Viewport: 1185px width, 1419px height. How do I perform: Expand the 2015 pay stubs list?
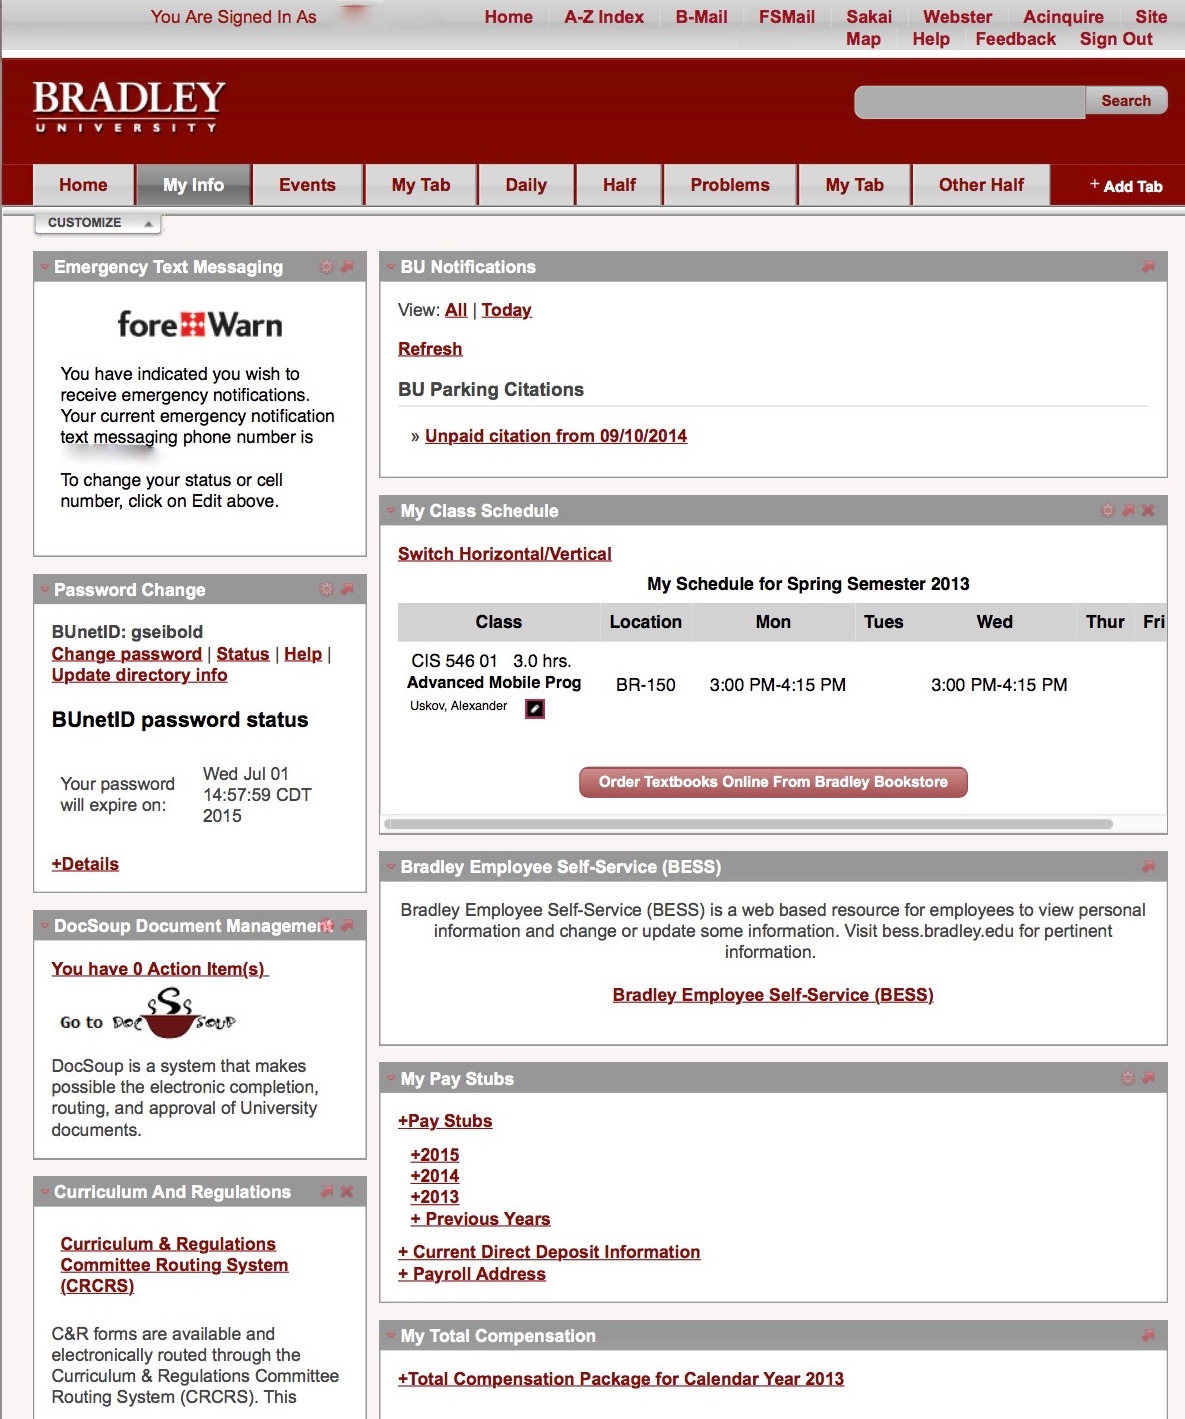coord(434,1155)
